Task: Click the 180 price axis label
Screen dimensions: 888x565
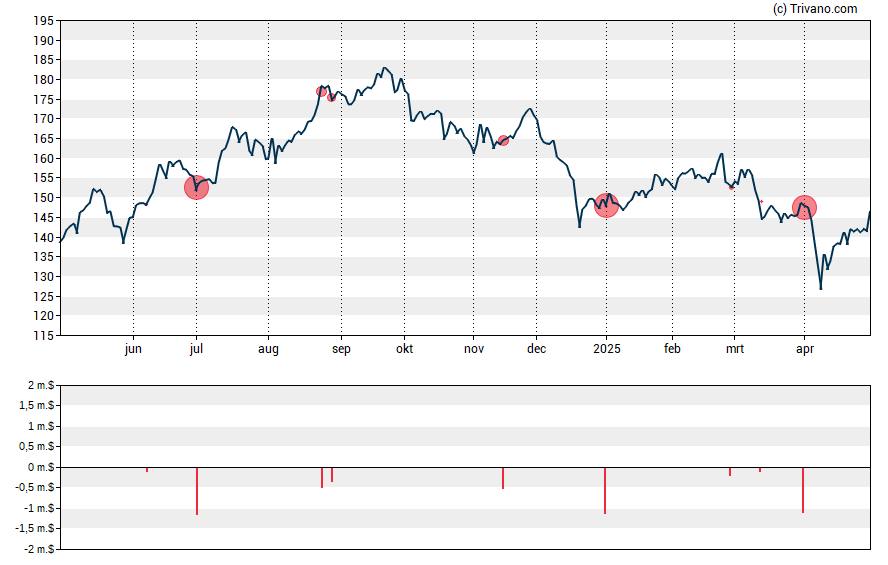Action: tap(44, 80)
